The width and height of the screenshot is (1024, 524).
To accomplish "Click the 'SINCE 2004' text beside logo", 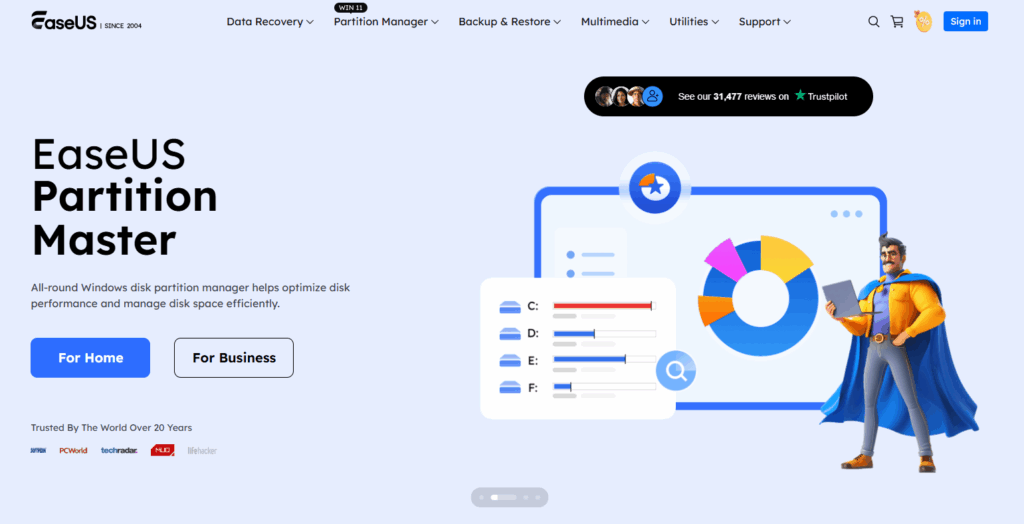I will (x=122, y=25).
